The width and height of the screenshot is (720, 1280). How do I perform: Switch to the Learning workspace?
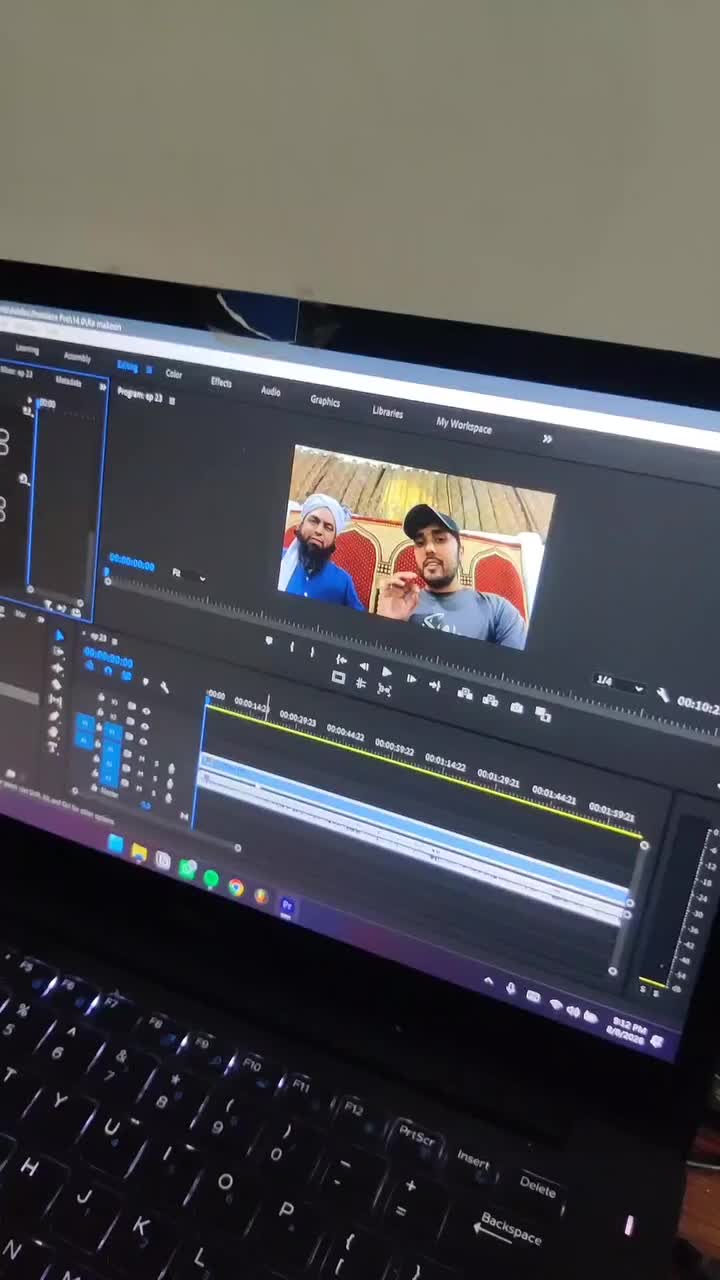27,350
